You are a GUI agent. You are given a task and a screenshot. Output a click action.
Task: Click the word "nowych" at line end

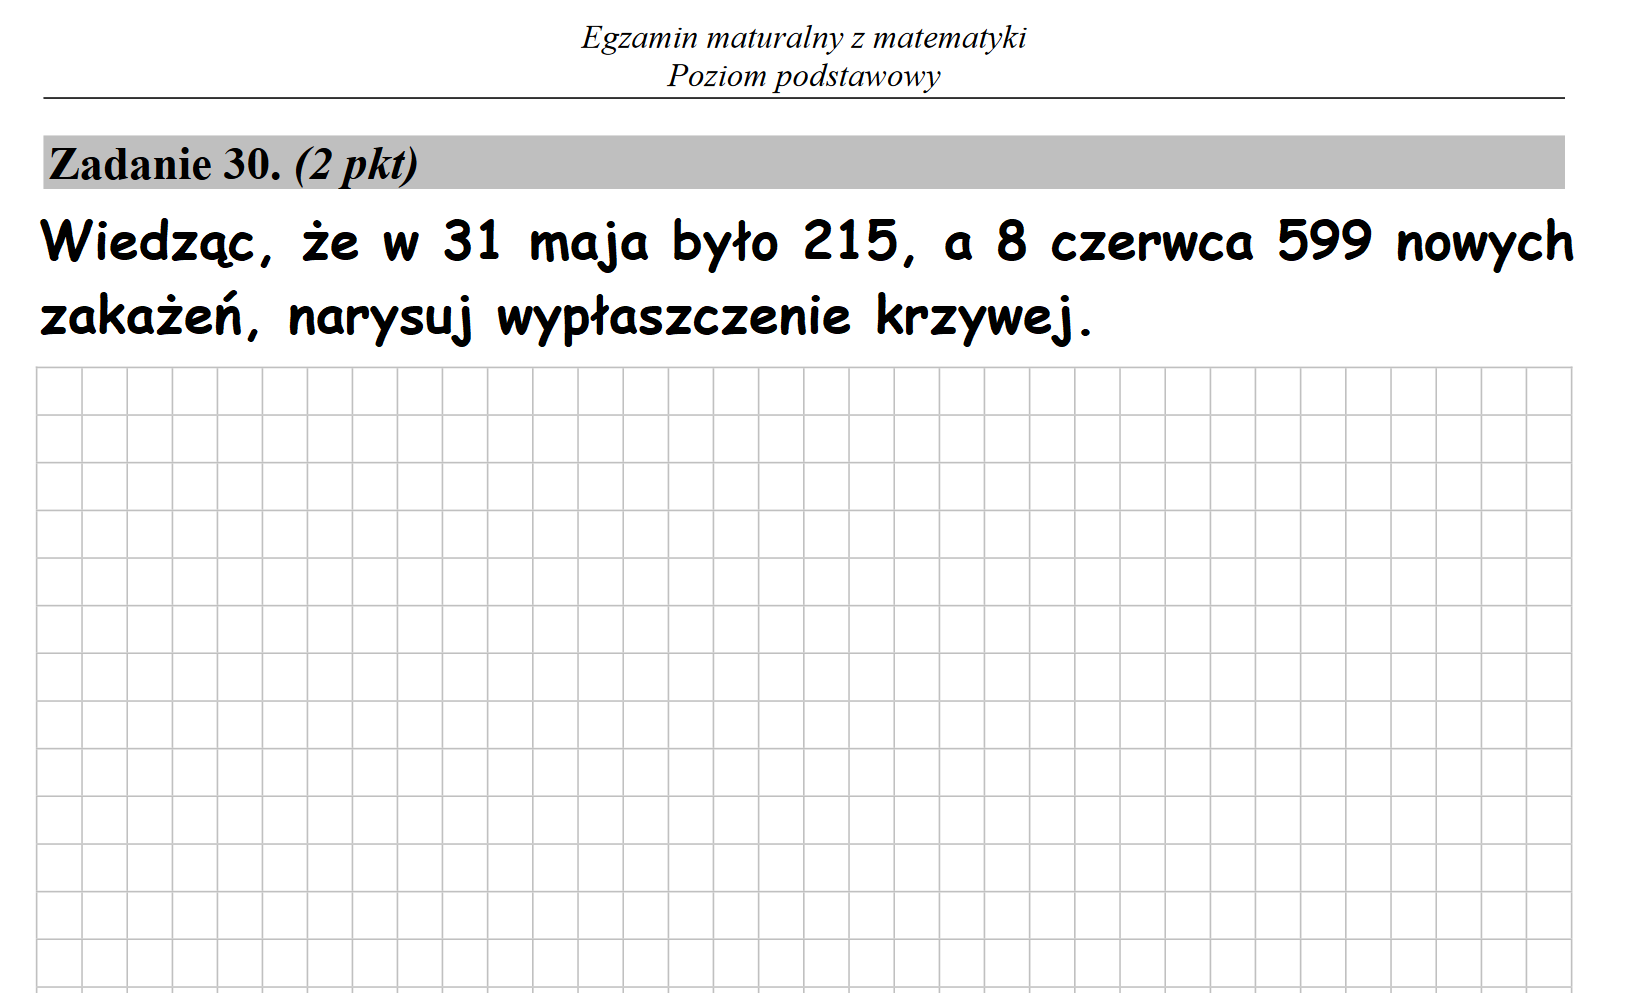click(x=1484, y=245)
